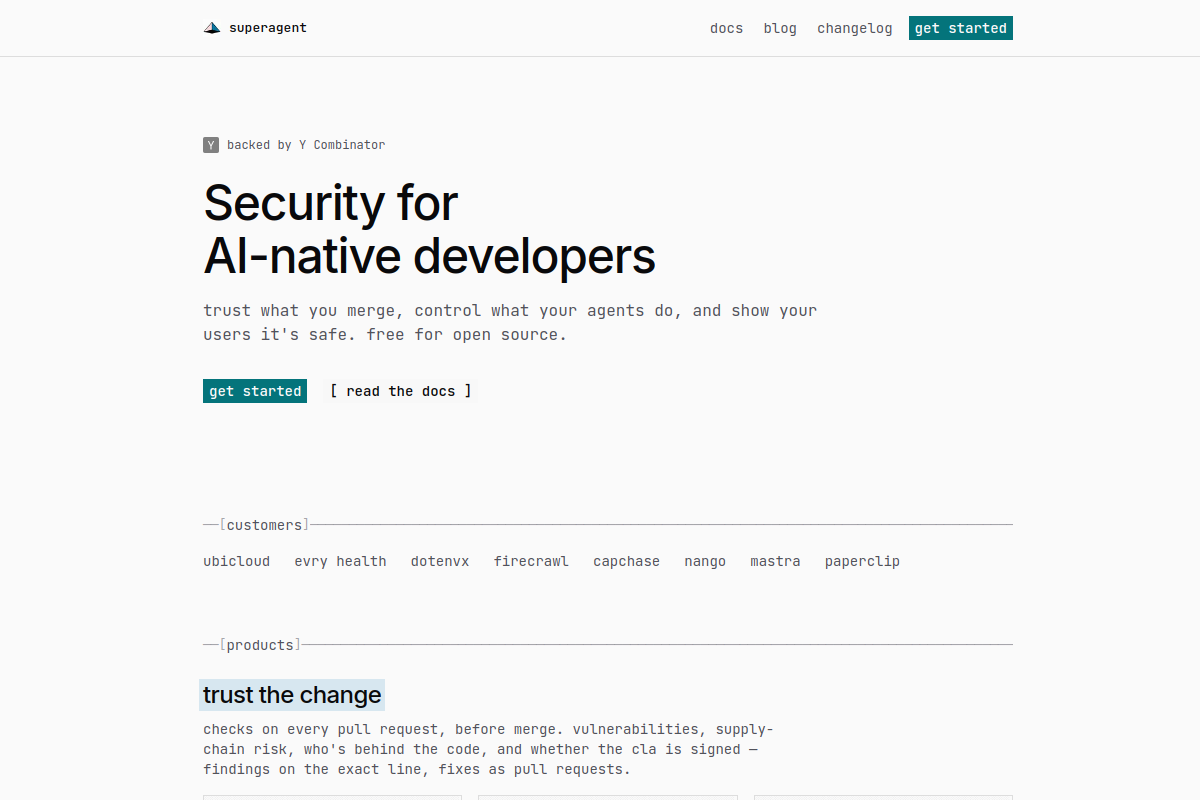Select the dotenvx customer name
1200x800 pixels.
point(440,561)
